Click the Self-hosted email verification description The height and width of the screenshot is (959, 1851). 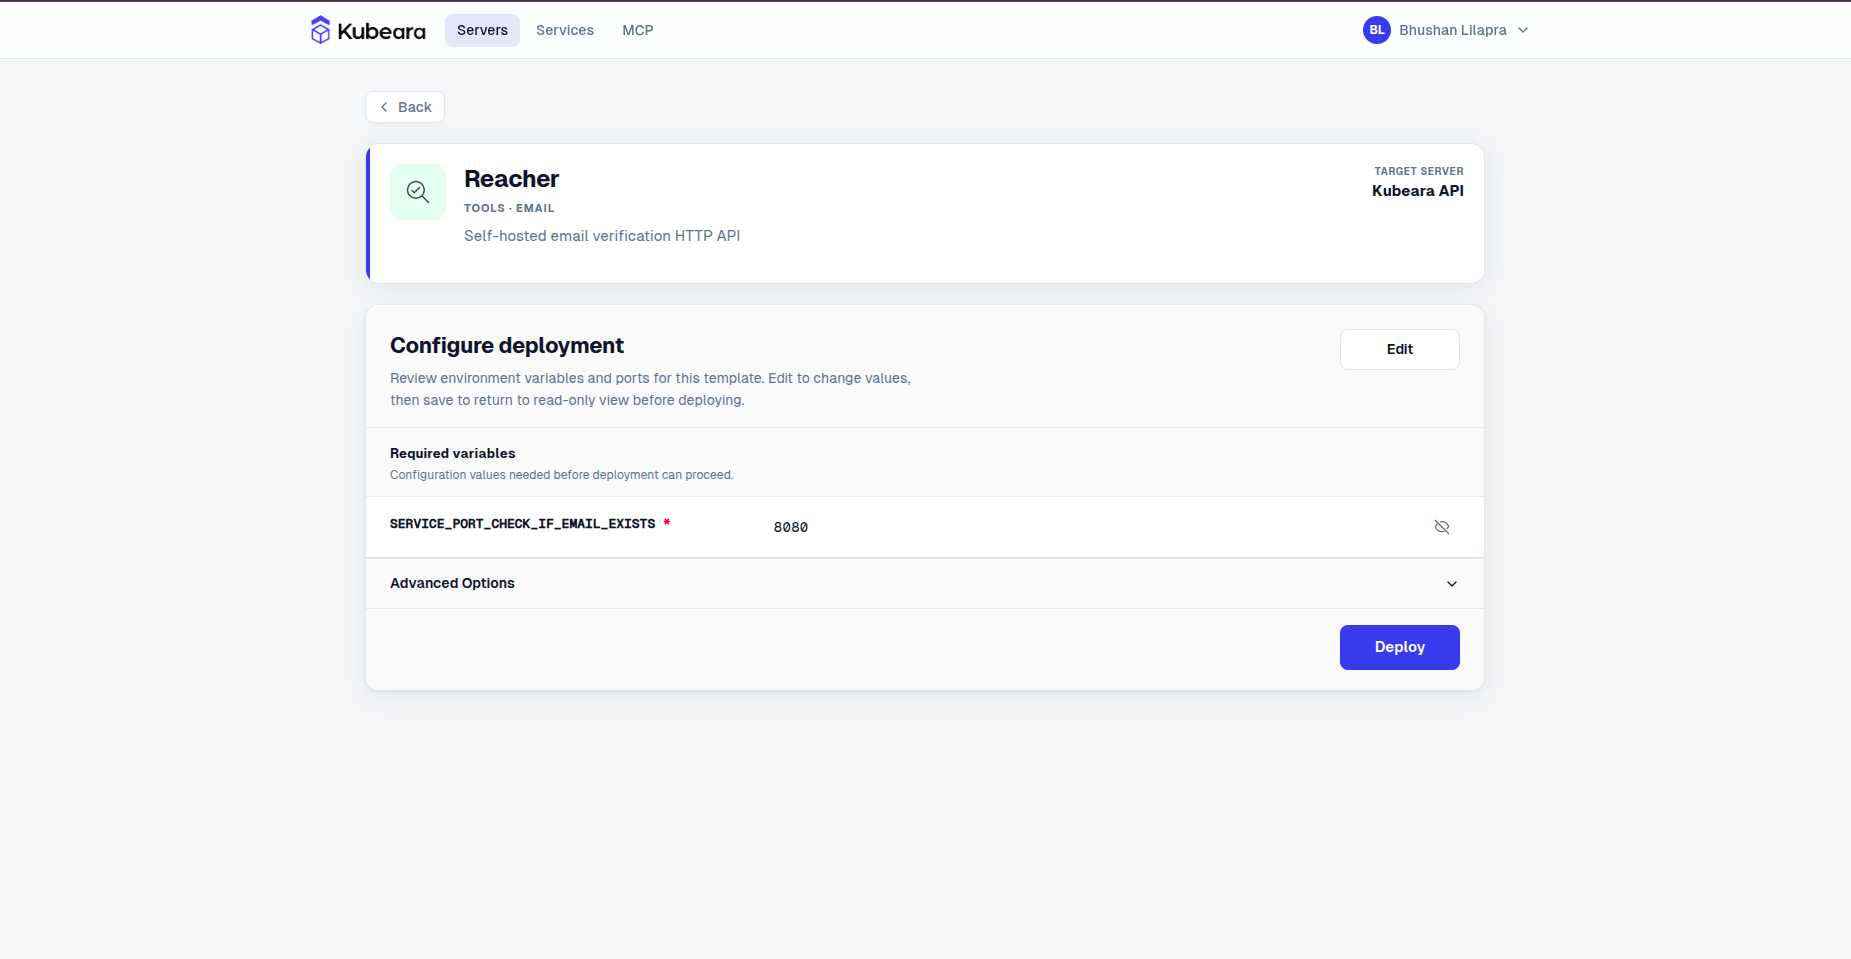click(602, 236)
